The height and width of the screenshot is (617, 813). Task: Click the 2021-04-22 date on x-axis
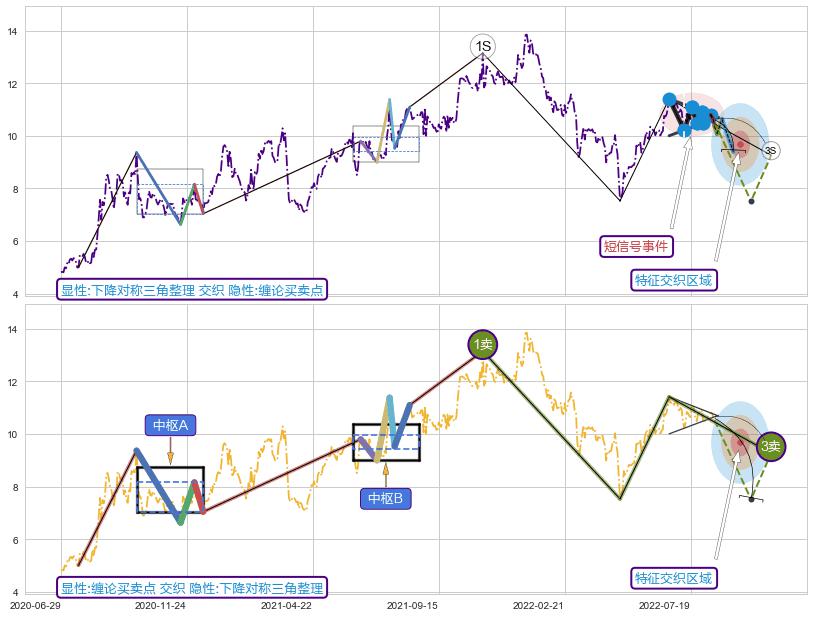click(x=286, y=605)
